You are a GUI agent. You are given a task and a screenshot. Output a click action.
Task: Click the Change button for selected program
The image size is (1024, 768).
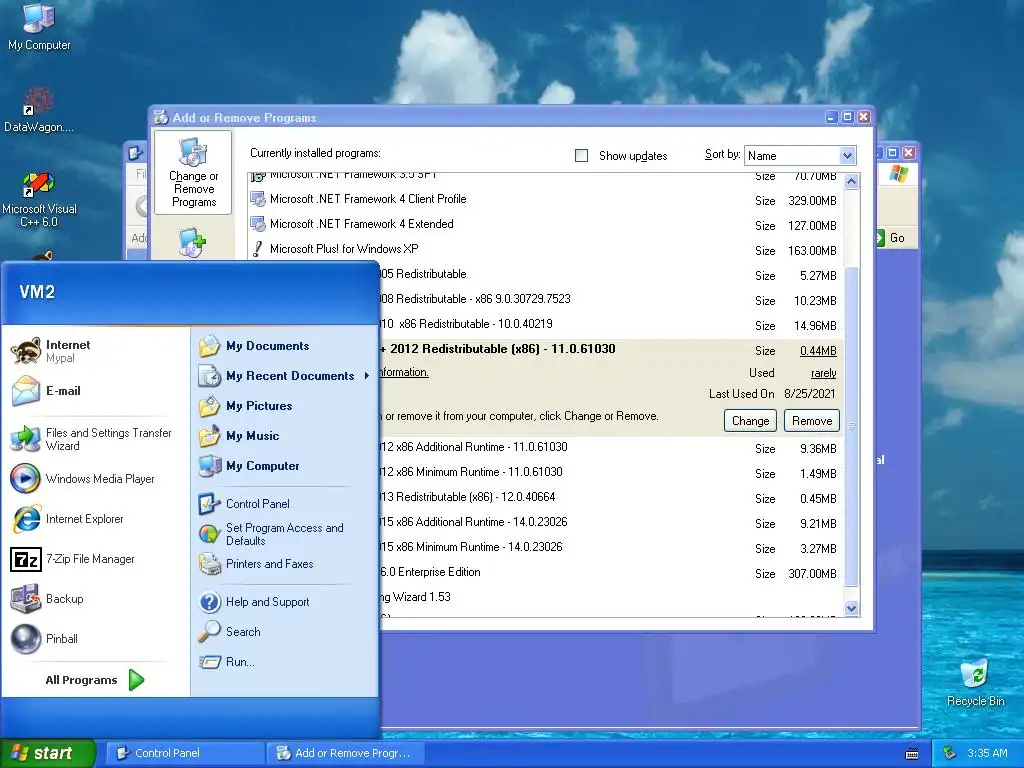point(750,421)
